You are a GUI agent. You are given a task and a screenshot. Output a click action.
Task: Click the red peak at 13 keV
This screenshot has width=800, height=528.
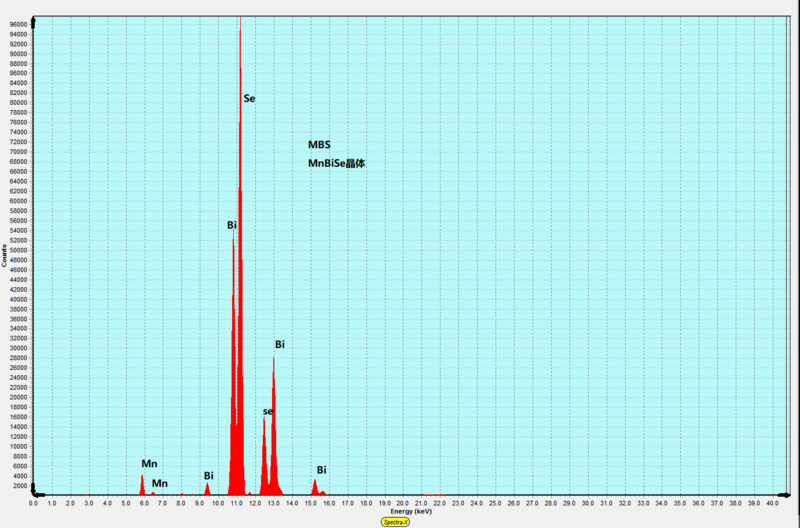273,420
